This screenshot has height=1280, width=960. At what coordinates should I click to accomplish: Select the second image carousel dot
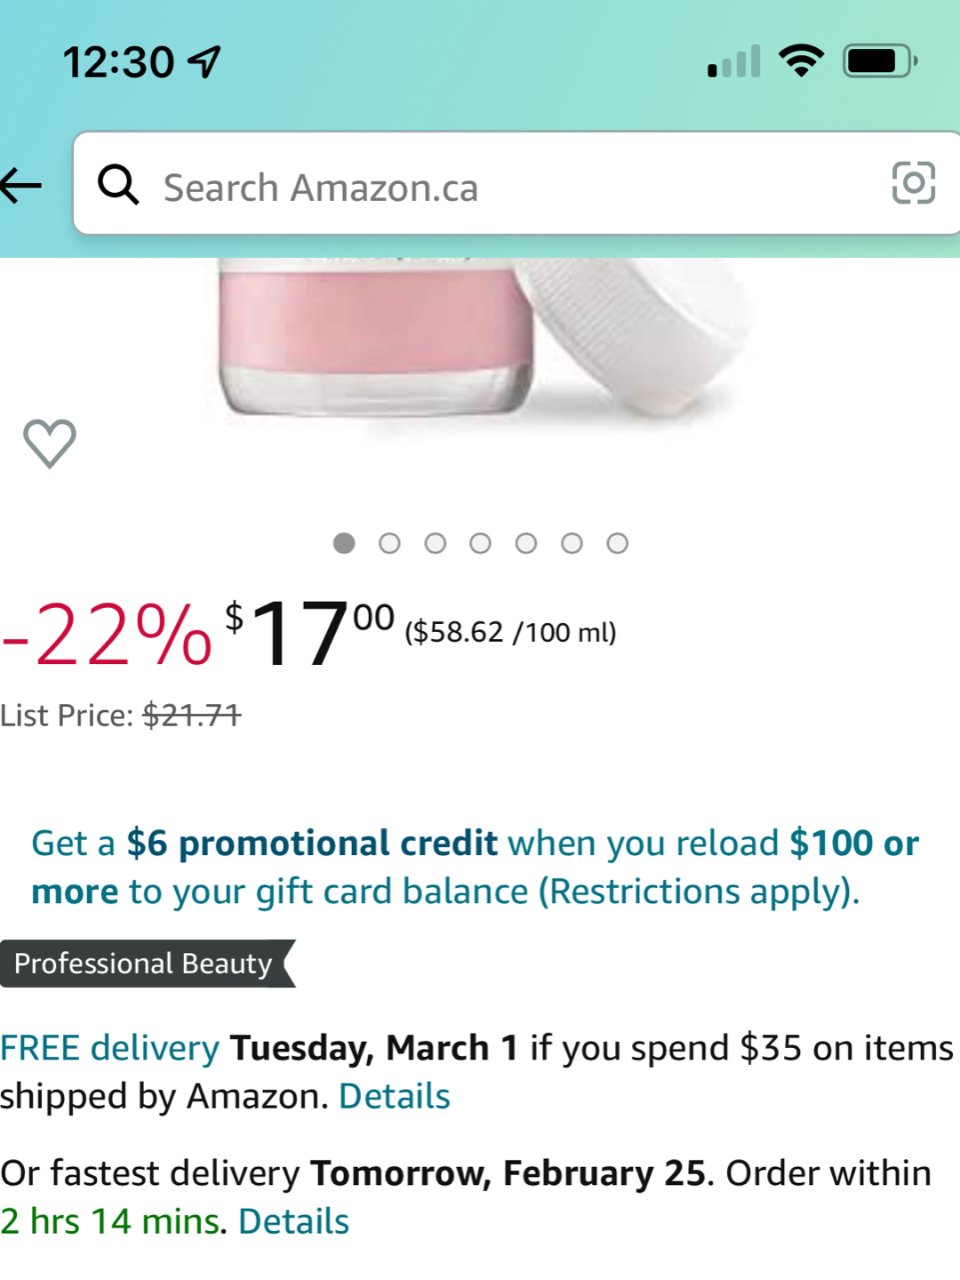(390, 543)
